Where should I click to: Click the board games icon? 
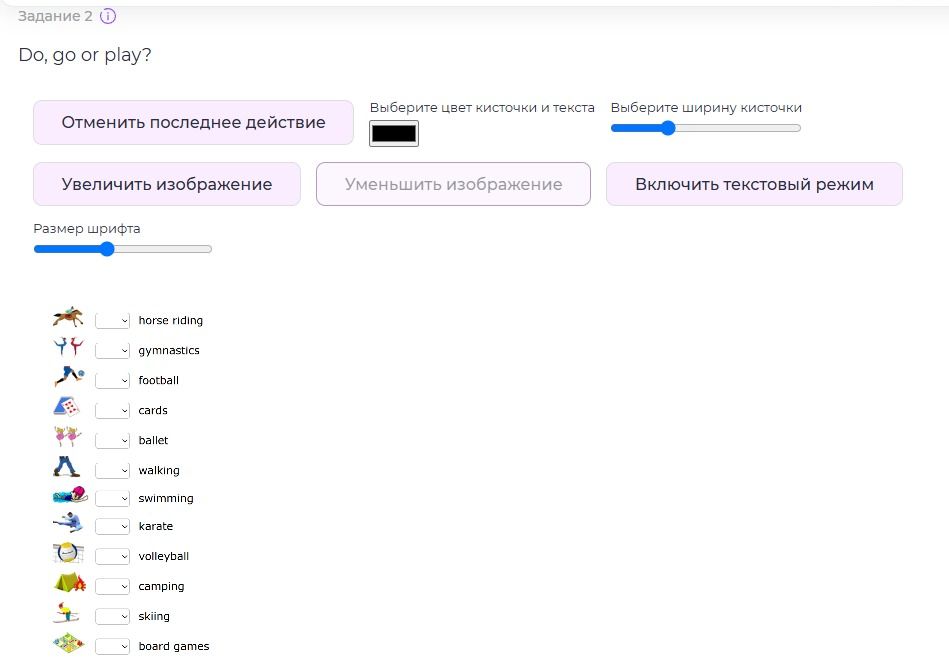pos(68,643)
